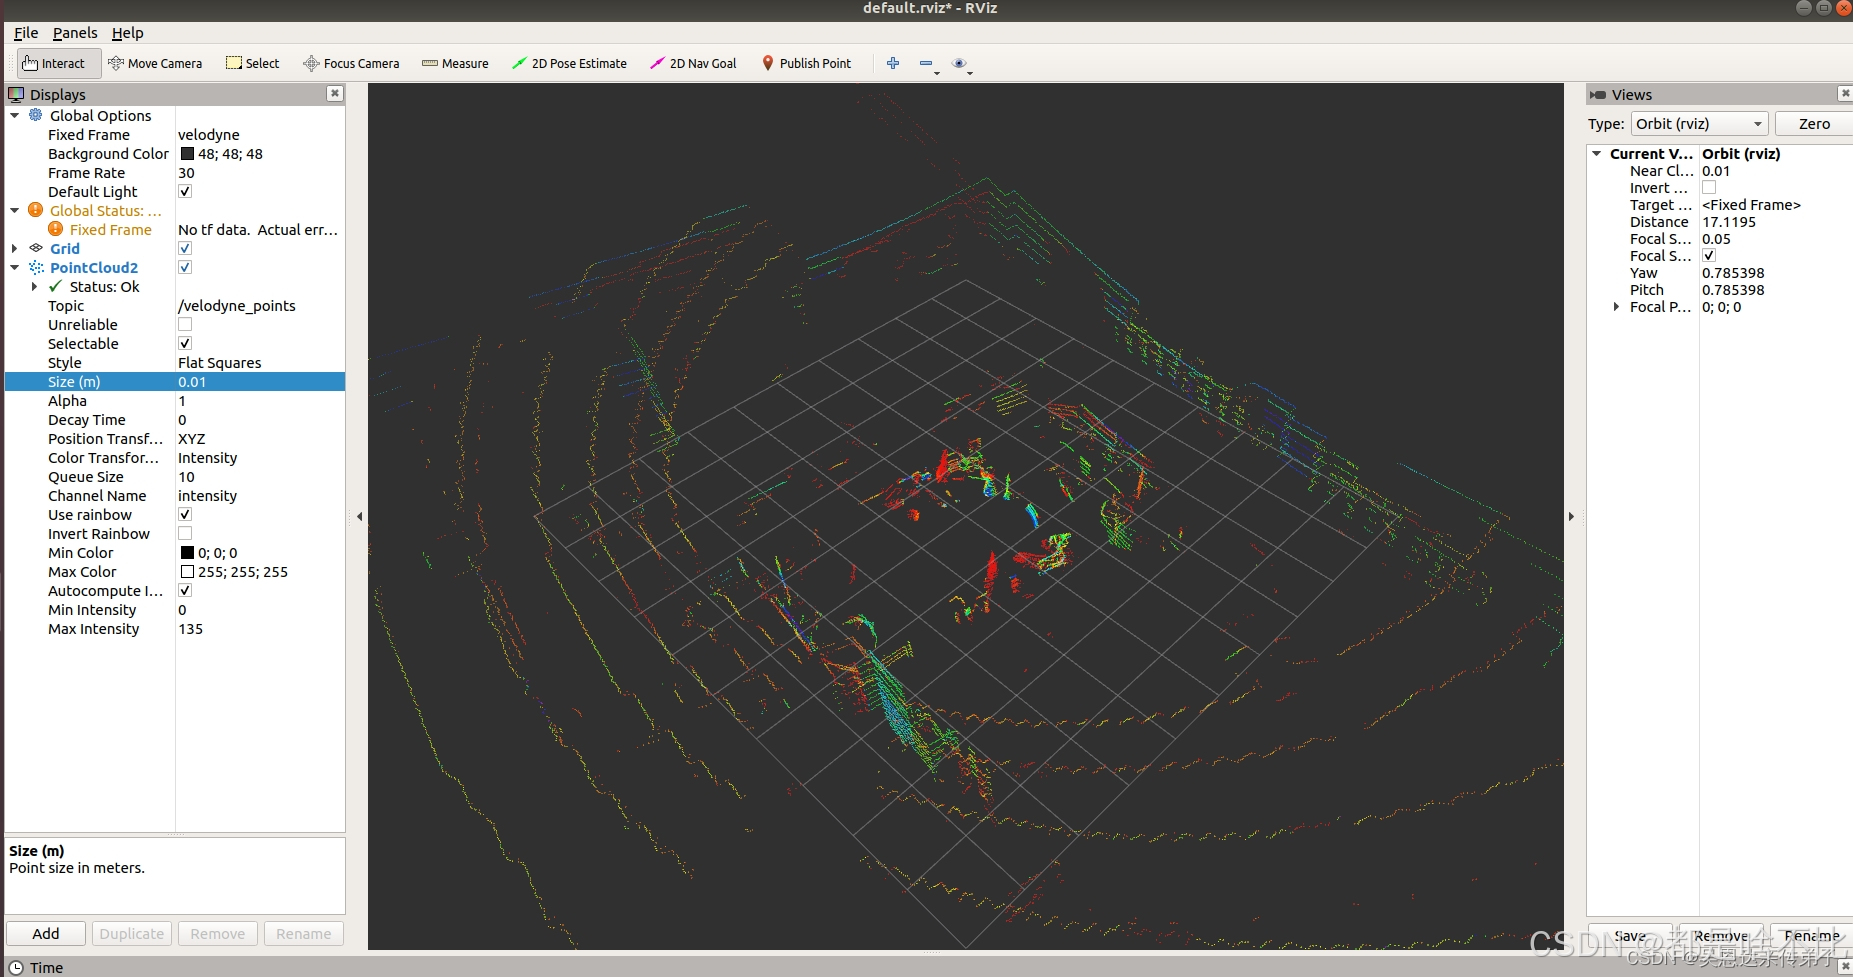Enable the Unreliable checkbox
This screenshot has width=1853, height=977.
coord(185,324)
